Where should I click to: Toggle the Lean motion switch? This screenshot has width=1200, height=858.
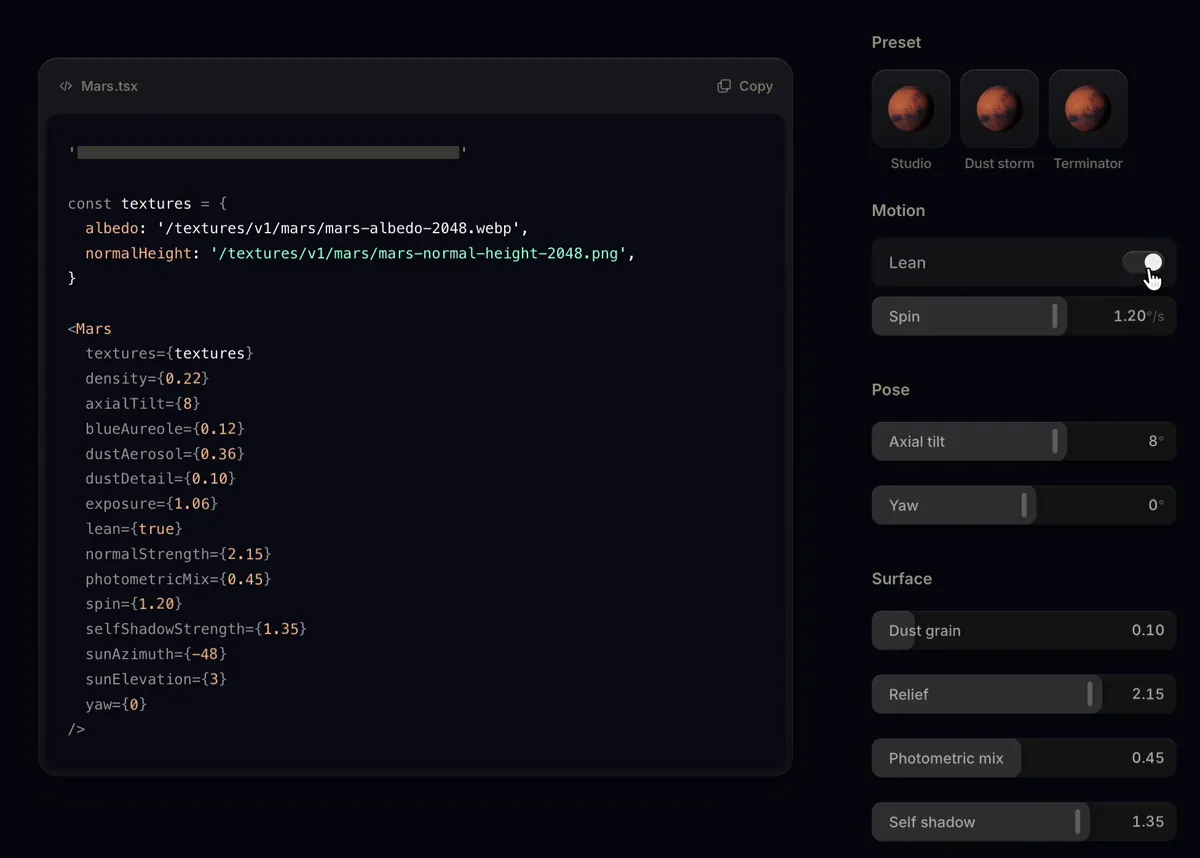pos(1143,262)
